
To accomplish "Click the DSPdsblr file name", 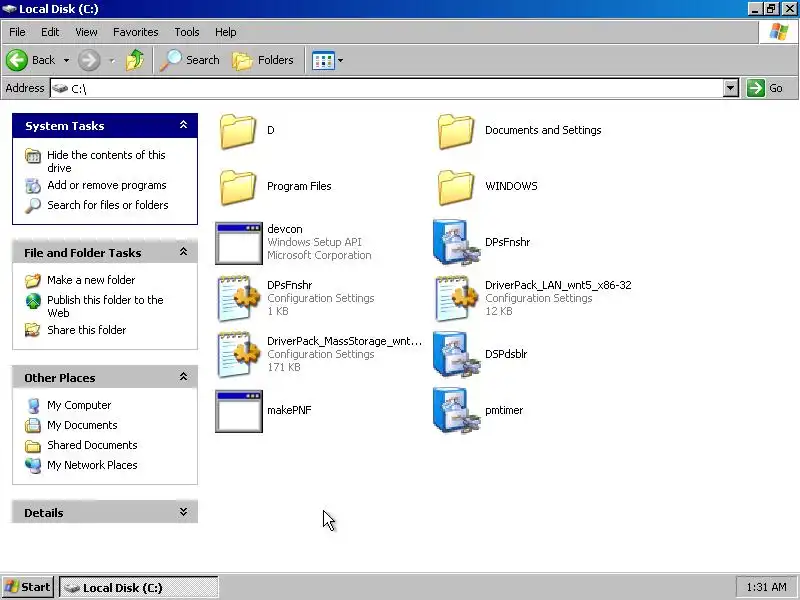I will [x=506, y=354].
